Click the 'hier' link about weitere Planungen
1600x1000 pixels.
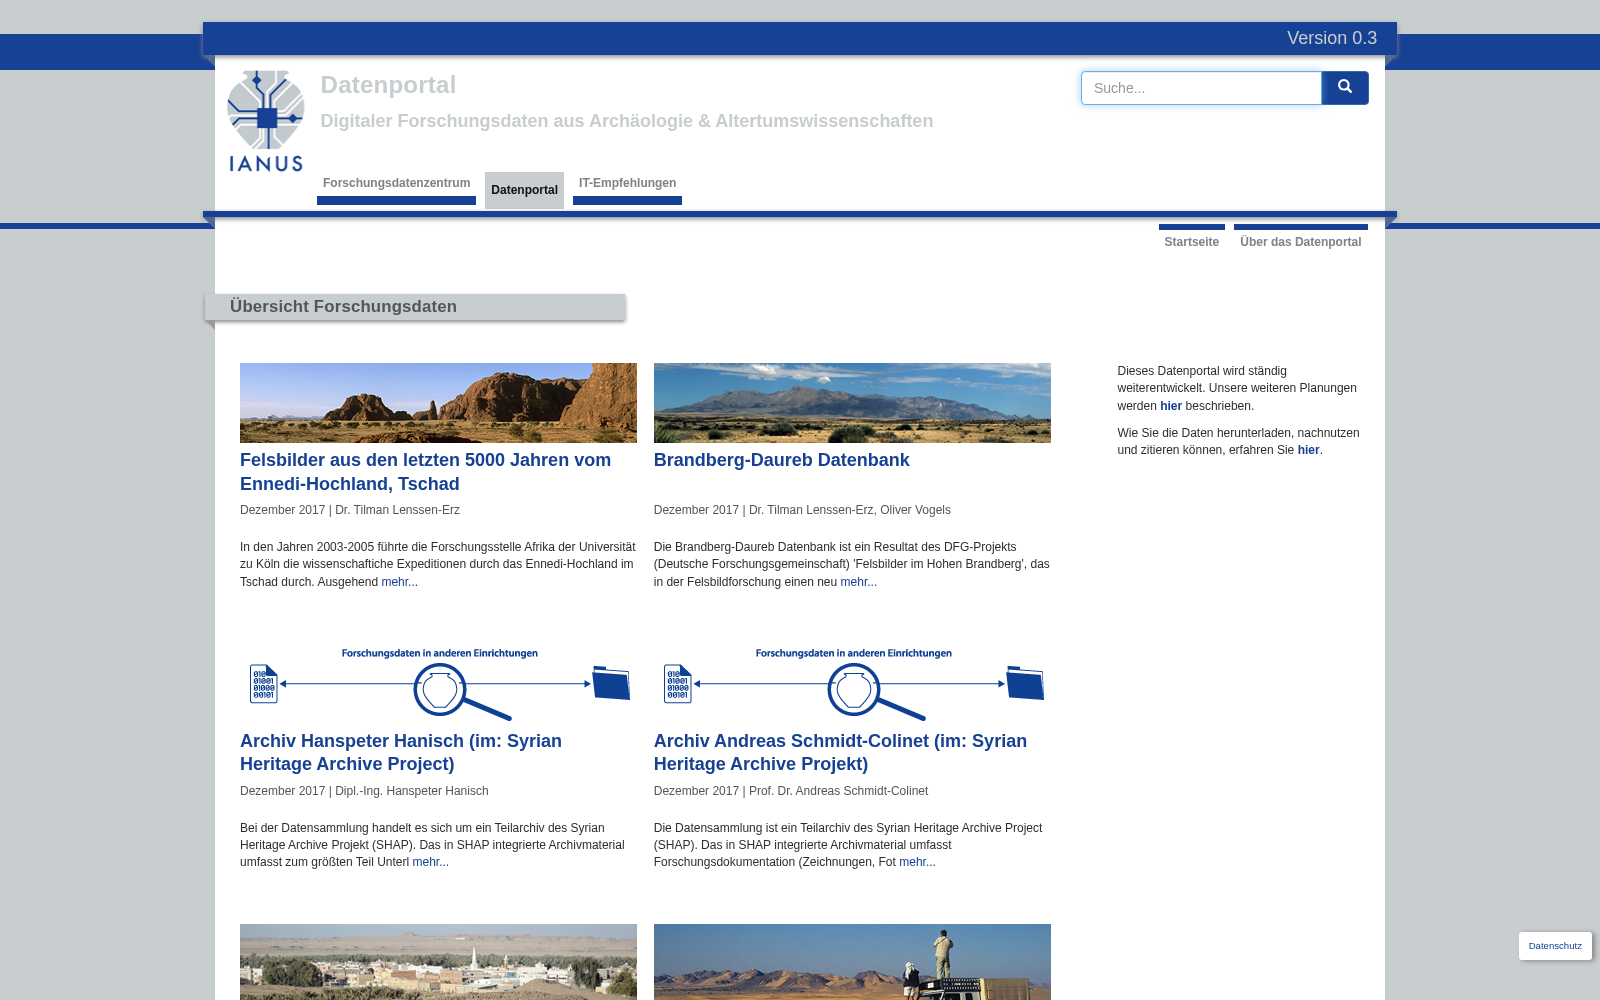click(x=1170, y=406)
